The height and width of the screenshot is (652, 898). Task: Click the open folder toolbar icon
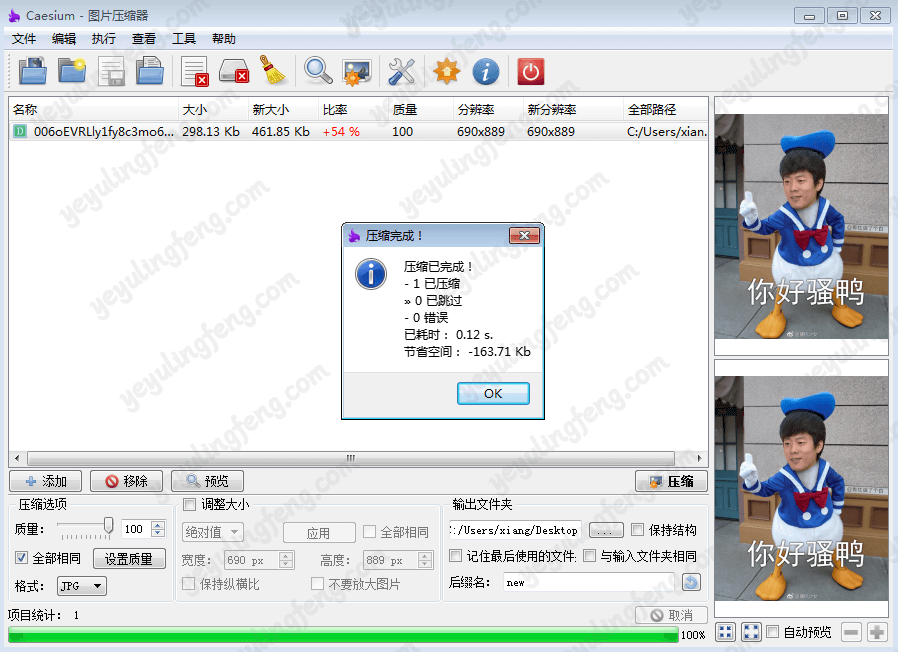pos(72,72)
